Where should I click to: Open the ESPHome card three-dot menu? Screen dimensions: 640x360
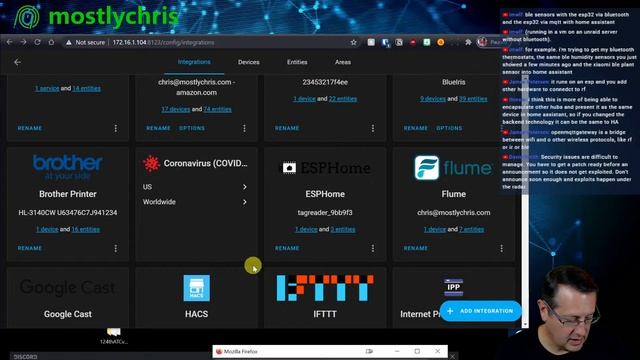coord(373,248)
